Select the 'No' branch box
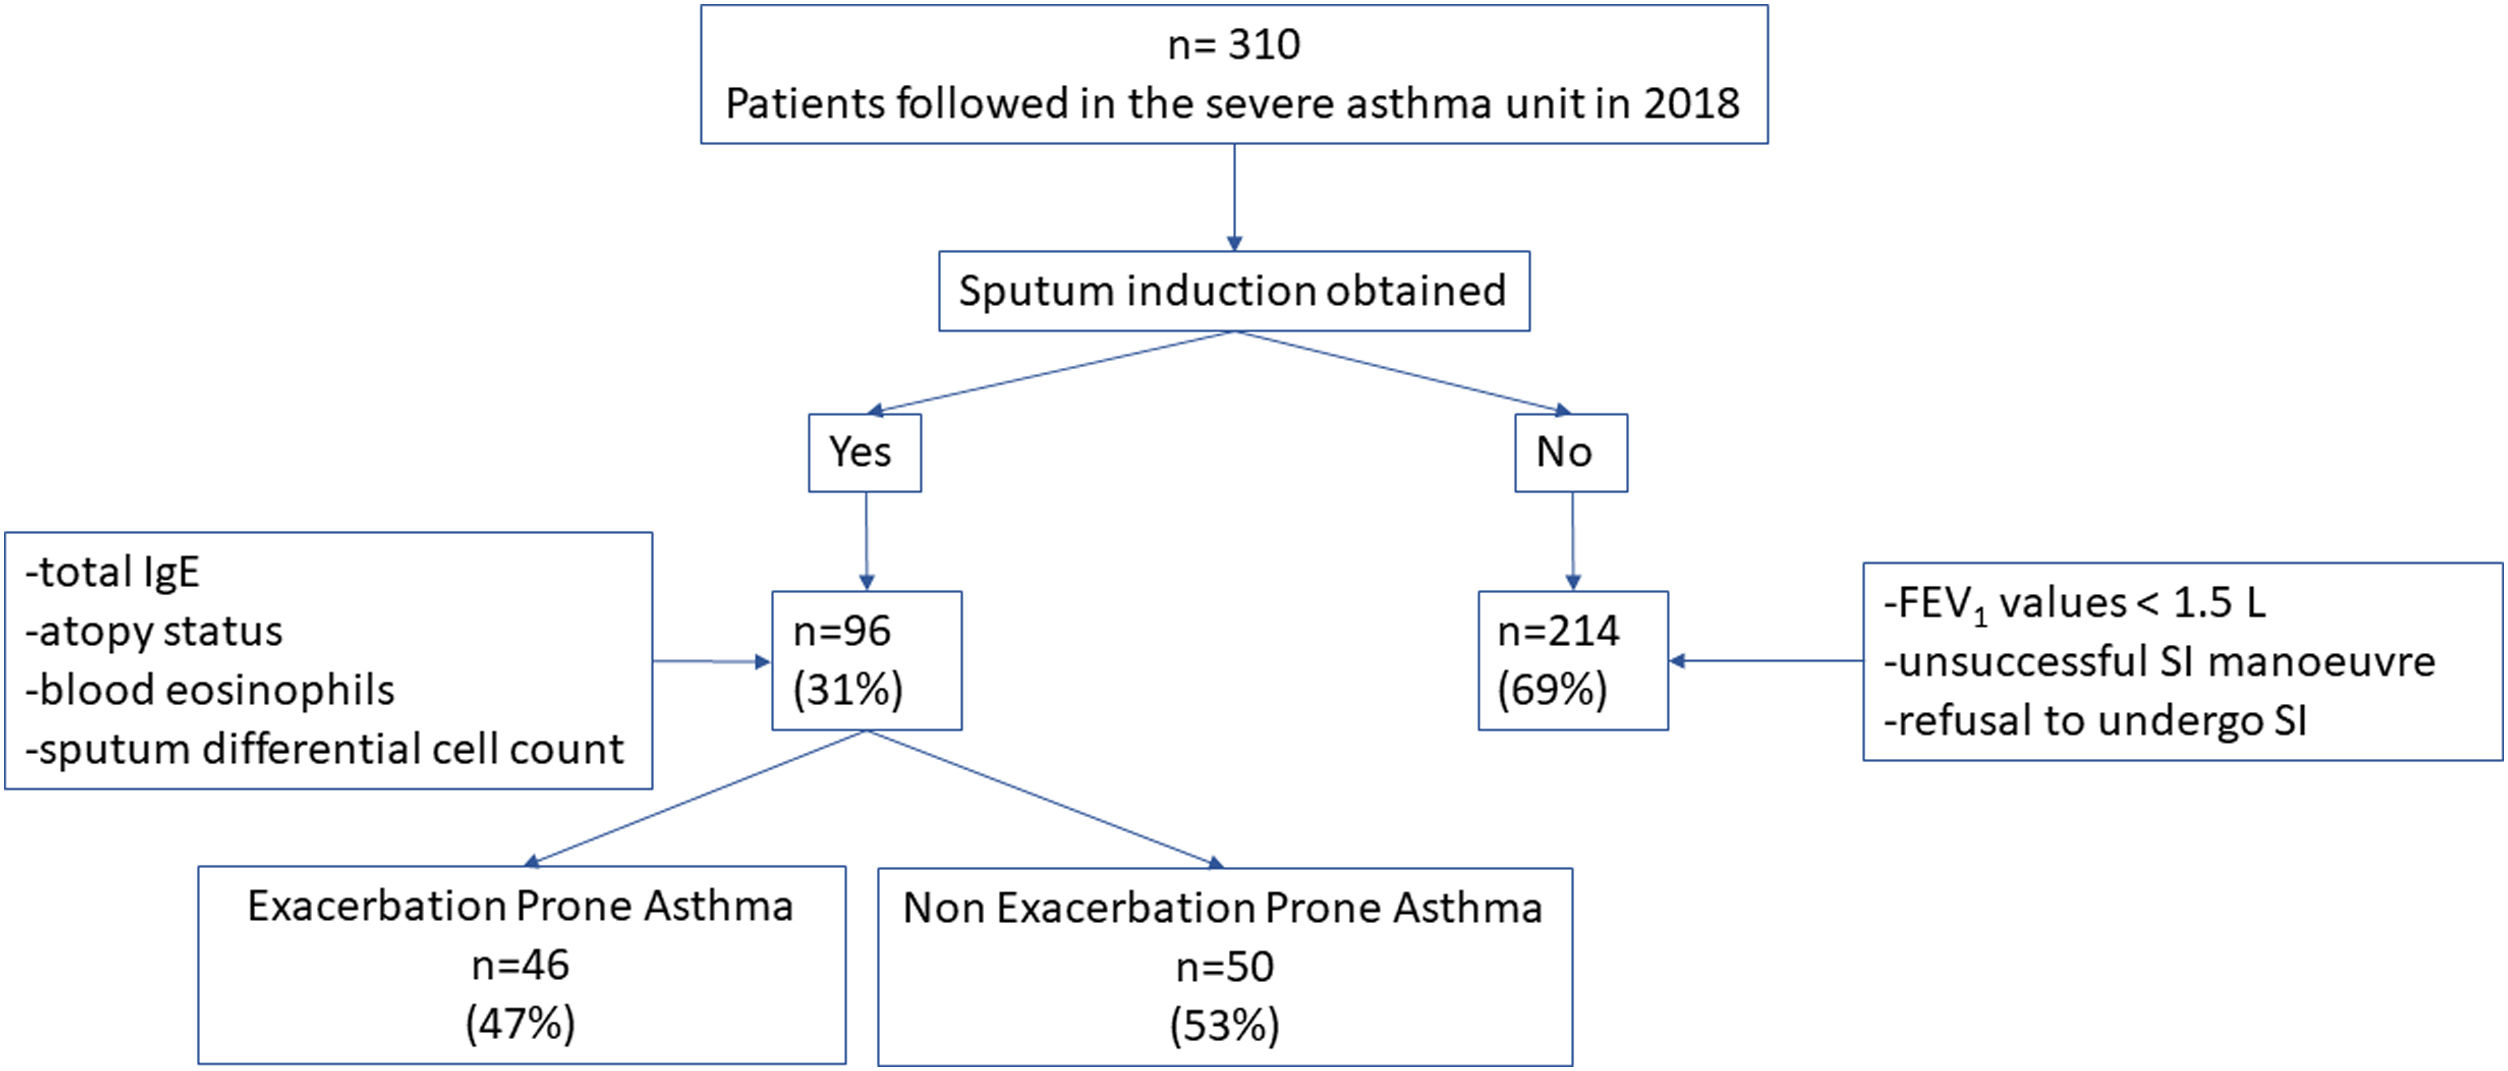This screenshot has height=1071, width=2508. click(x=1570, y=452)
